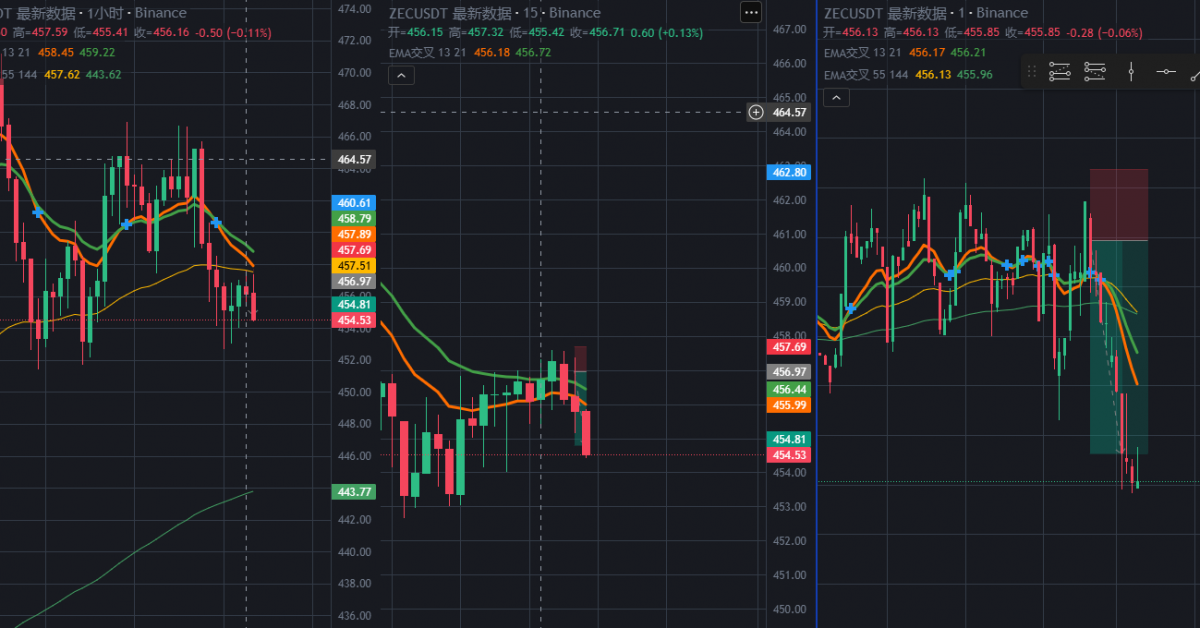The image size is (1200, 628).
Task: Click the EMA交叉 55 144 legend in right chart
Action: pos(866,75)
